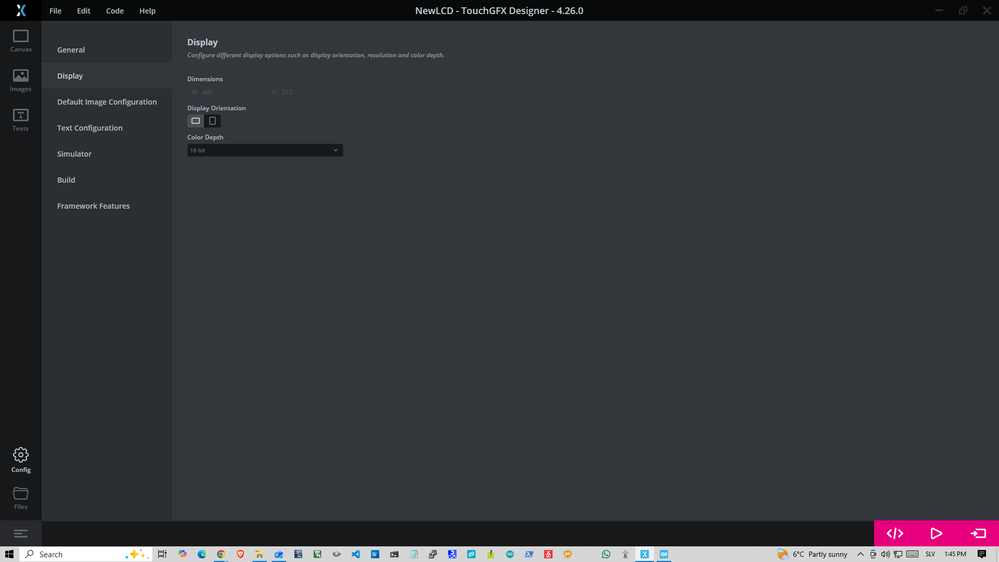This screenshot has width=999, height=562.
Task: Open the weather widget showing 6°C
Action: tap(812, 554)
